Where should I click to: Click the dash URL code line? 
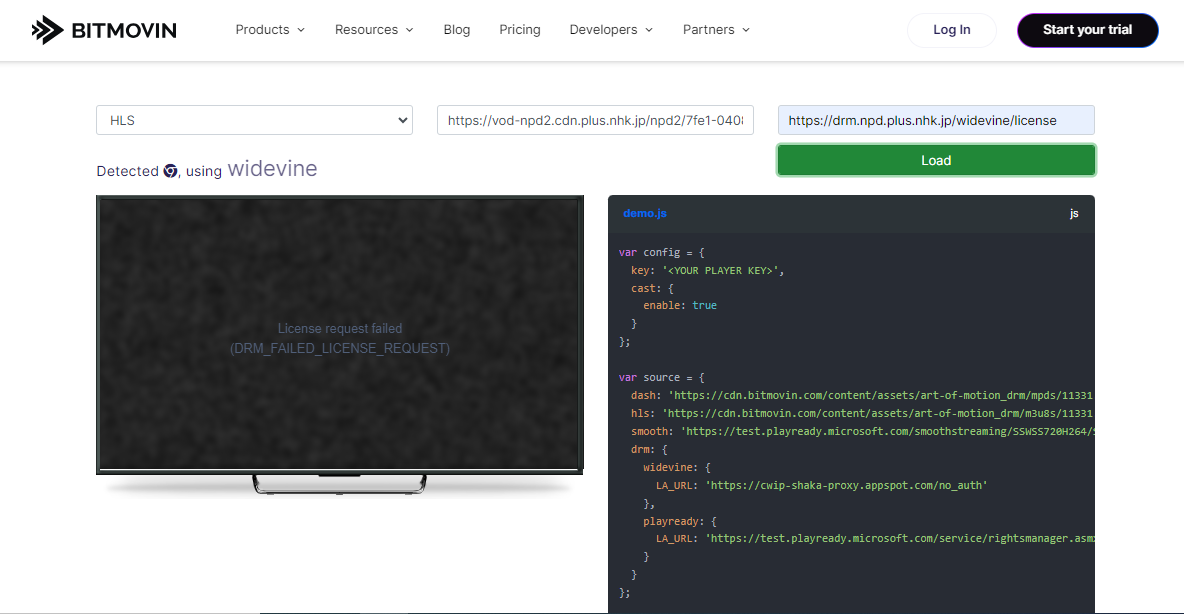[862, 395]
